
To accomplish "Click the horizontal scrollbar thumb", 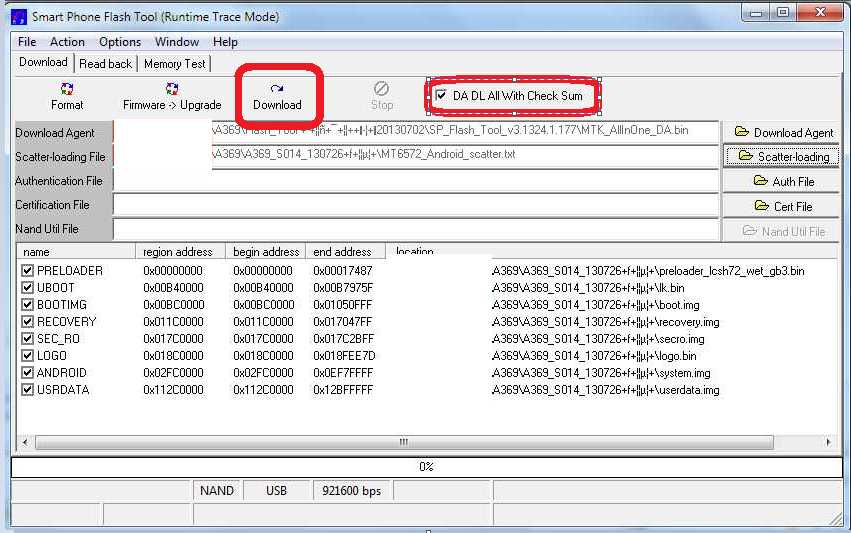I will tap(404, 442).
